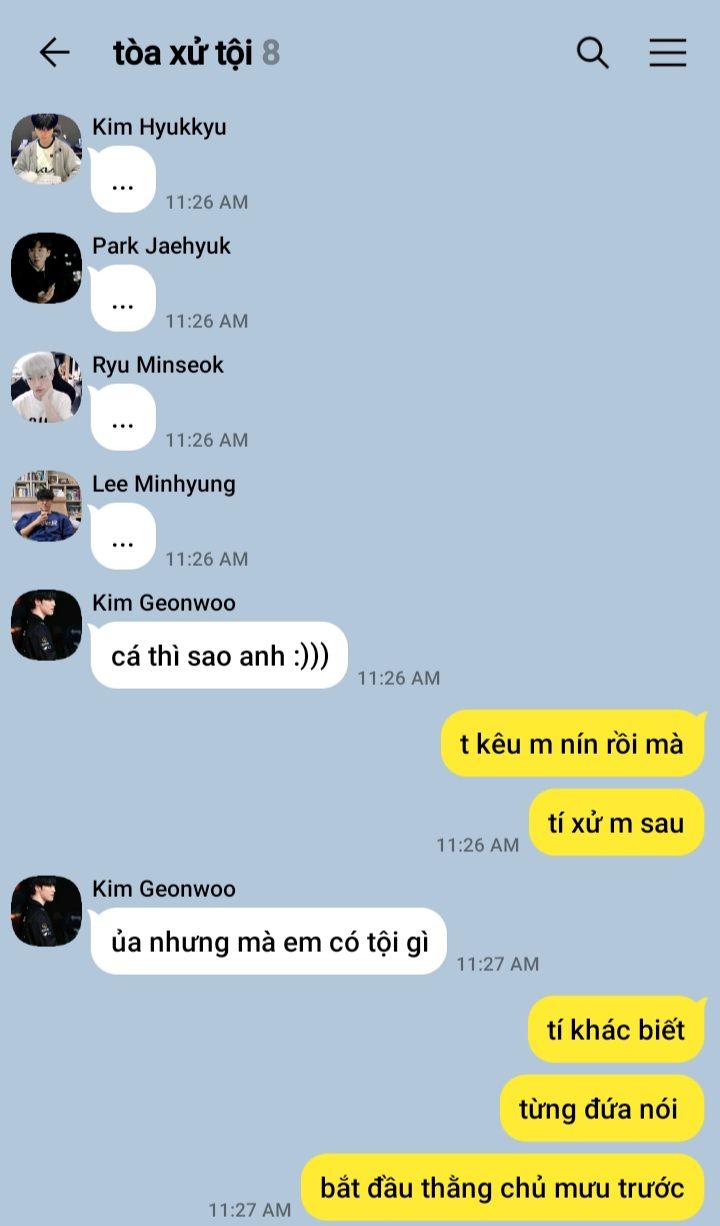Tap Kim Geonwoo's avatar beside 'cá thì sao anh'
This screenshot has height=1226, width=720.
(46, 625)
